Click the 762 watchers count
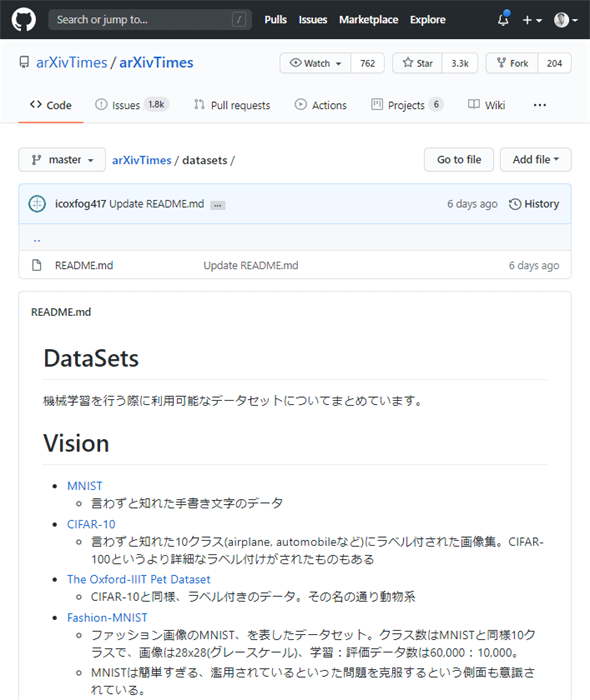 tap(367, 63)
